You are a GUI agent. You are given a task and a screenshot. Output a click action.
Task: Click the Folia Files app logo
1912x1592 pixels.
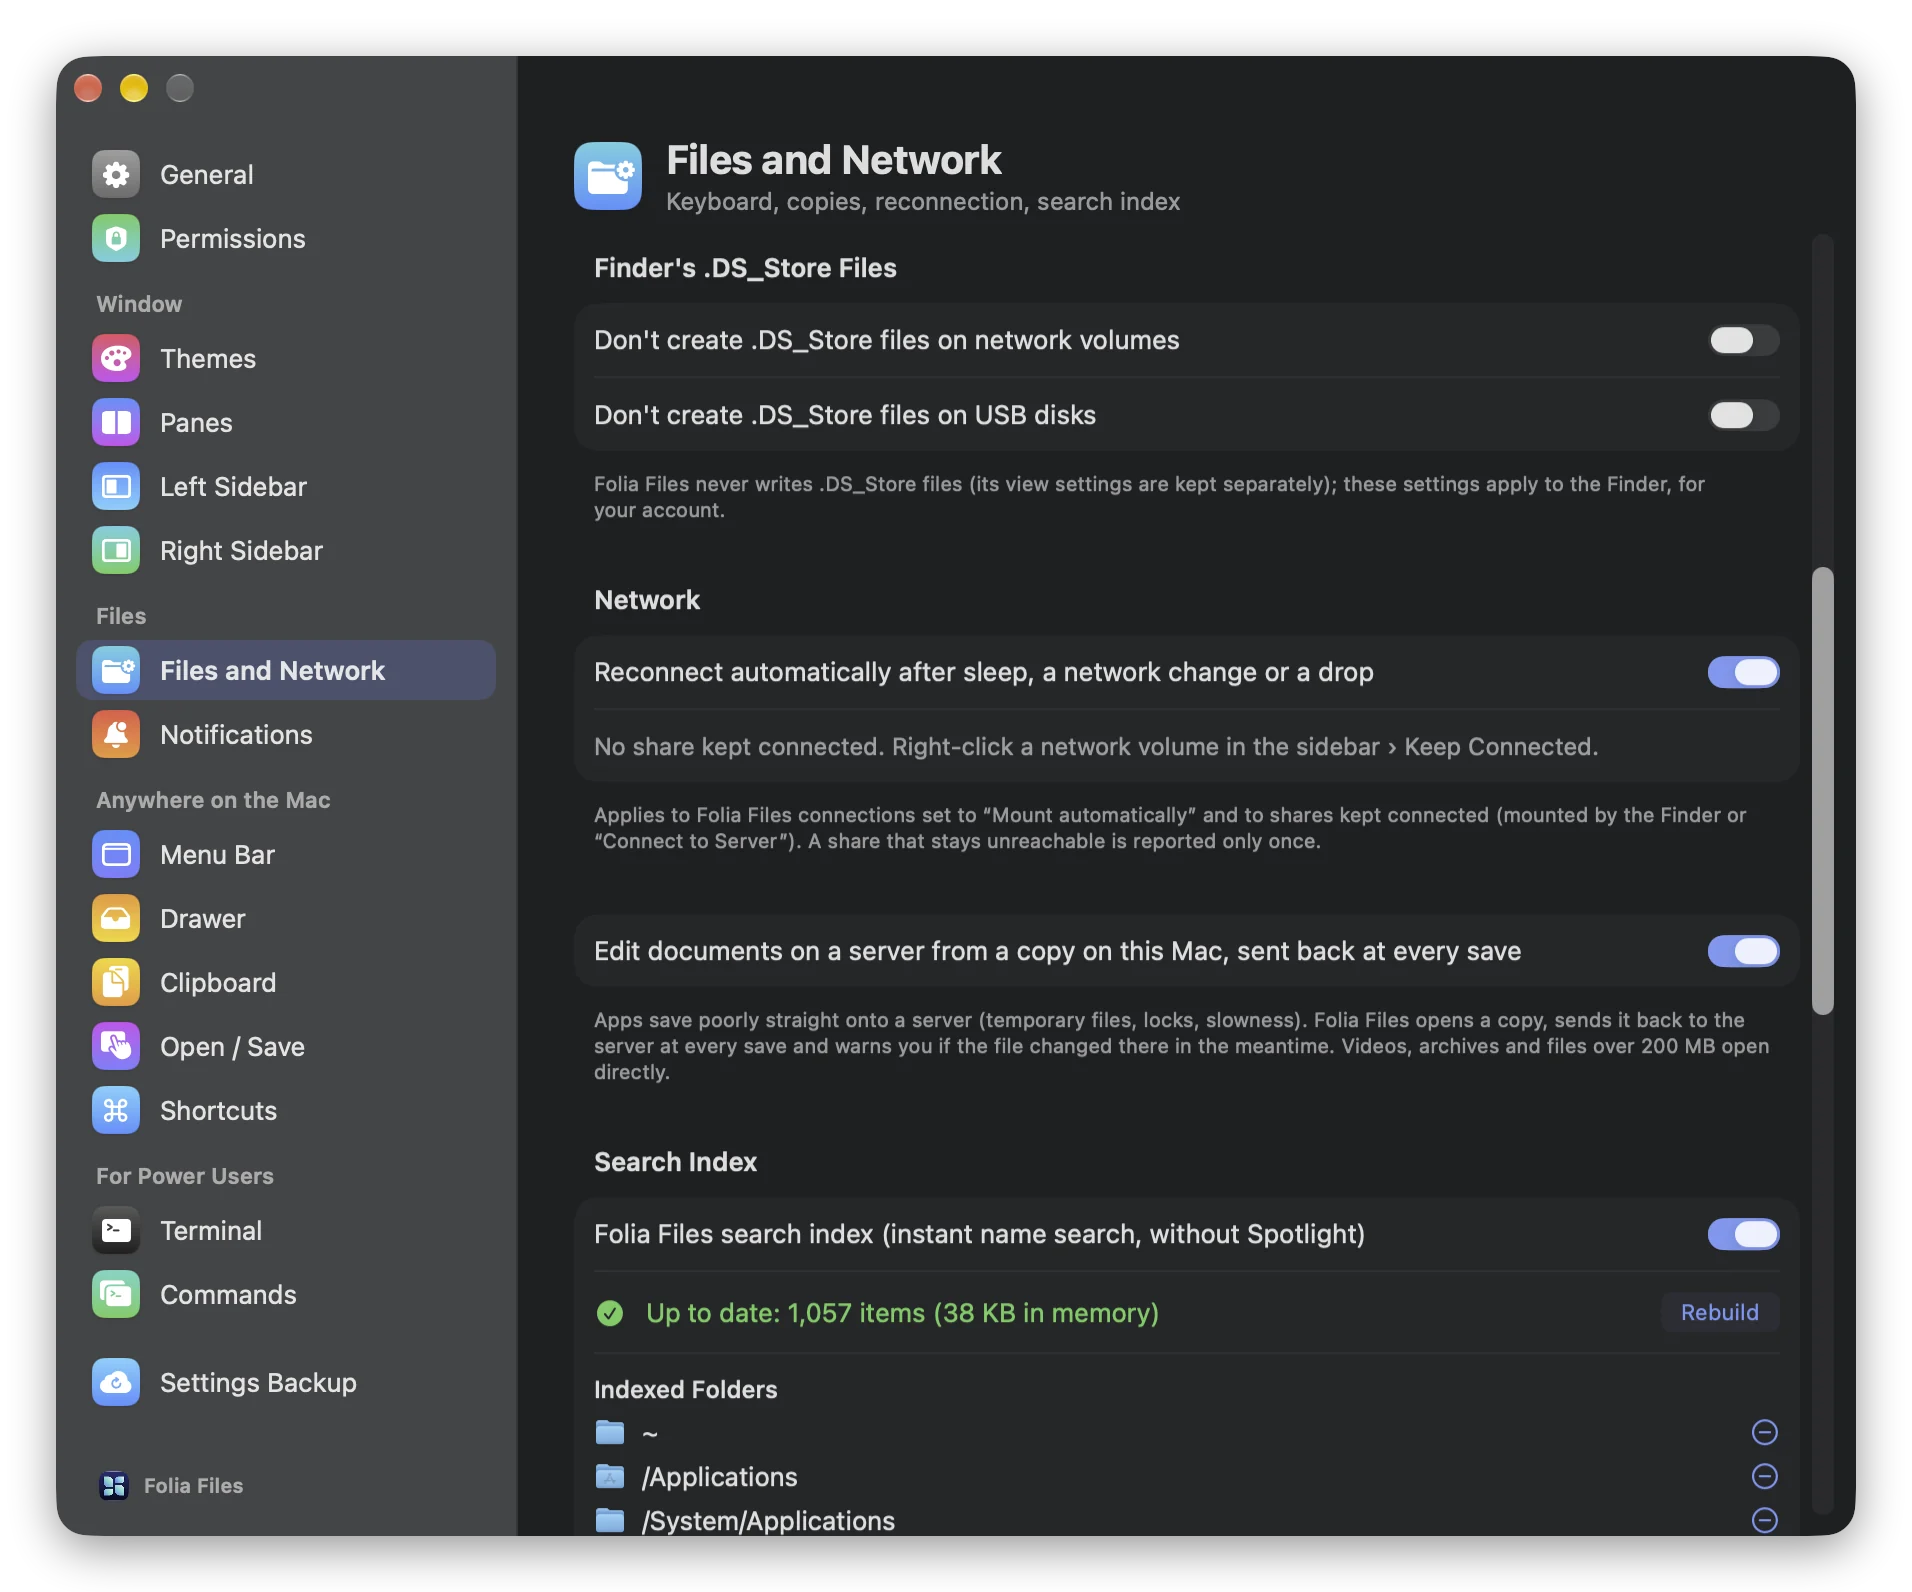pyautogui.click(x=114, y=1486)
